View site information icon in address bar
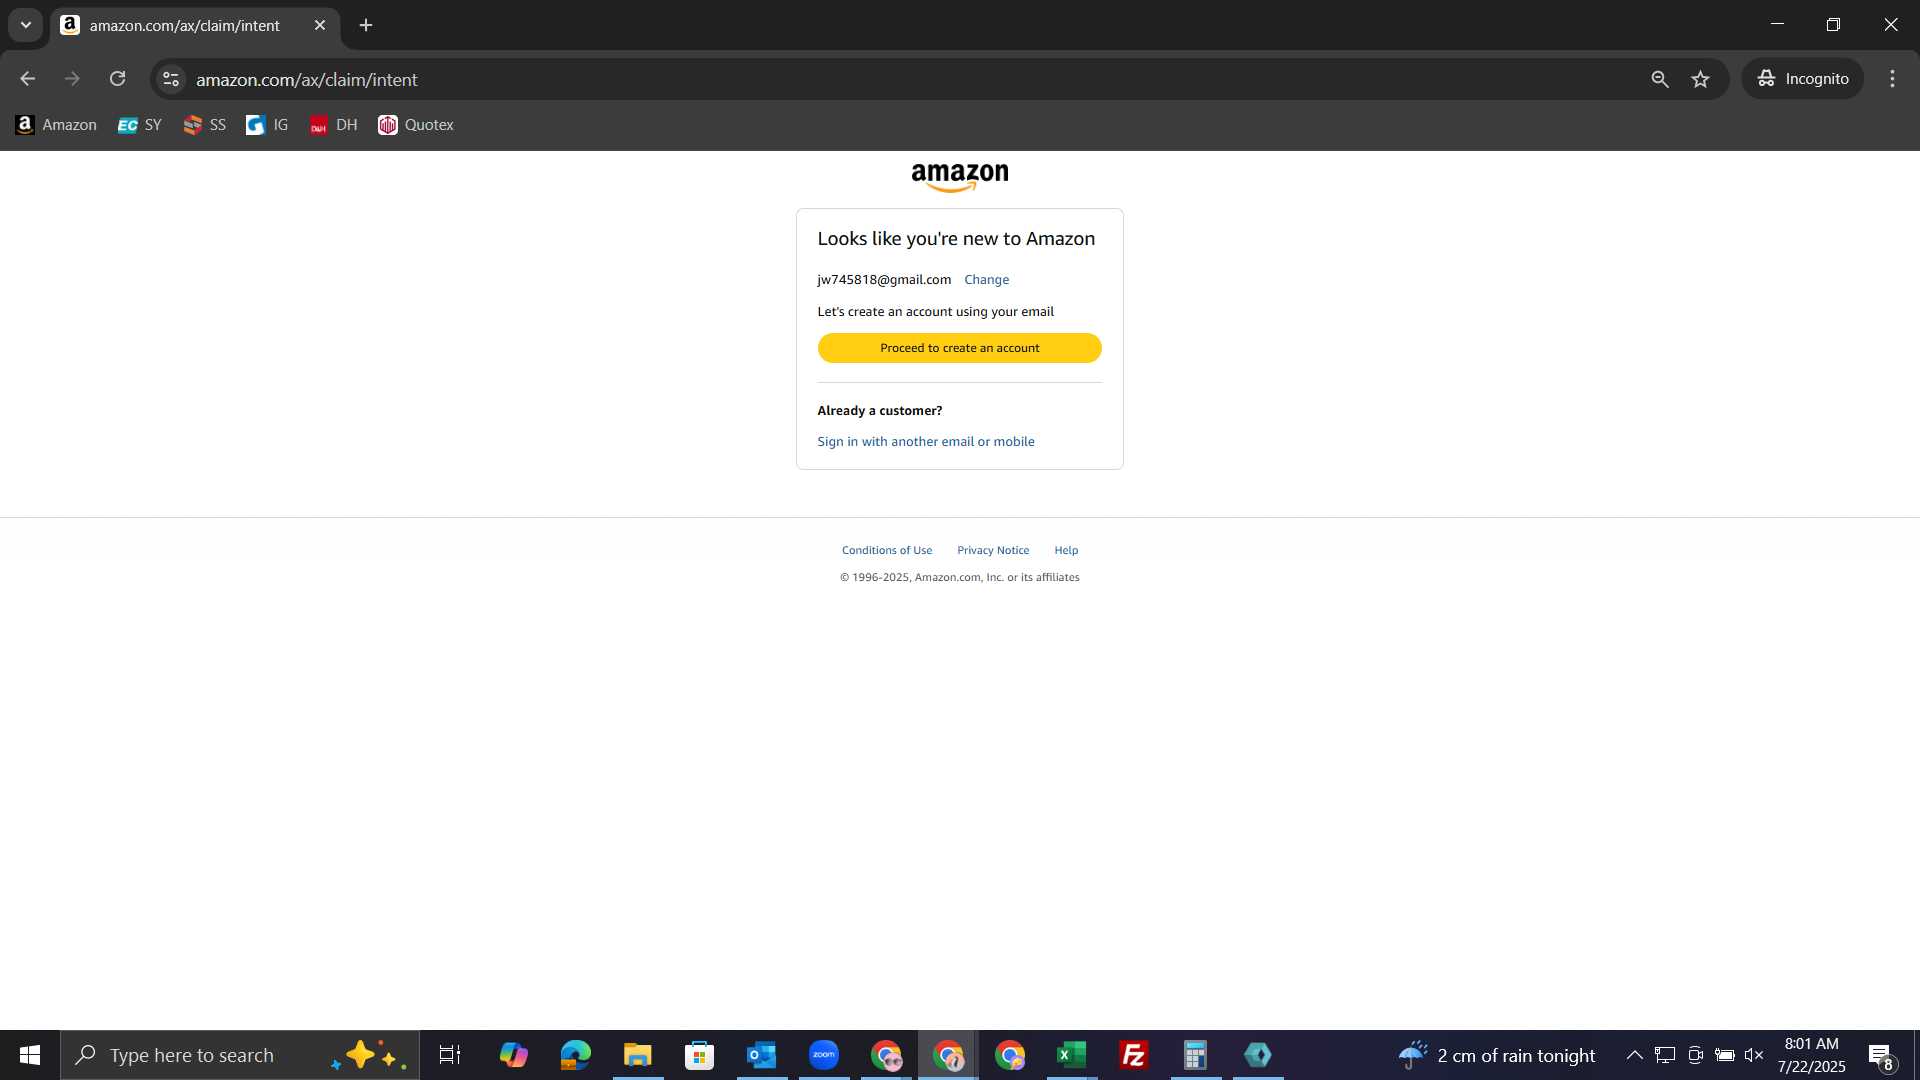1920x1080 pixels. 171,79
